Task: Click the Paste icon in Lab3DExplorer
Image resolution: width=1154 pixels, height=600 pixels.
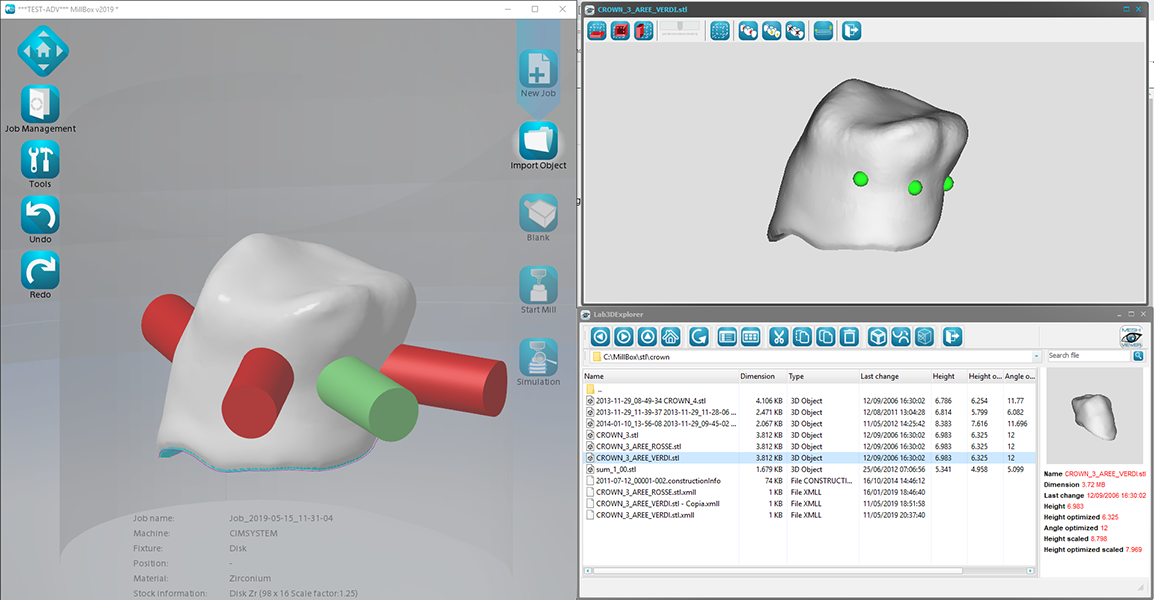Action: click(826, 337)
